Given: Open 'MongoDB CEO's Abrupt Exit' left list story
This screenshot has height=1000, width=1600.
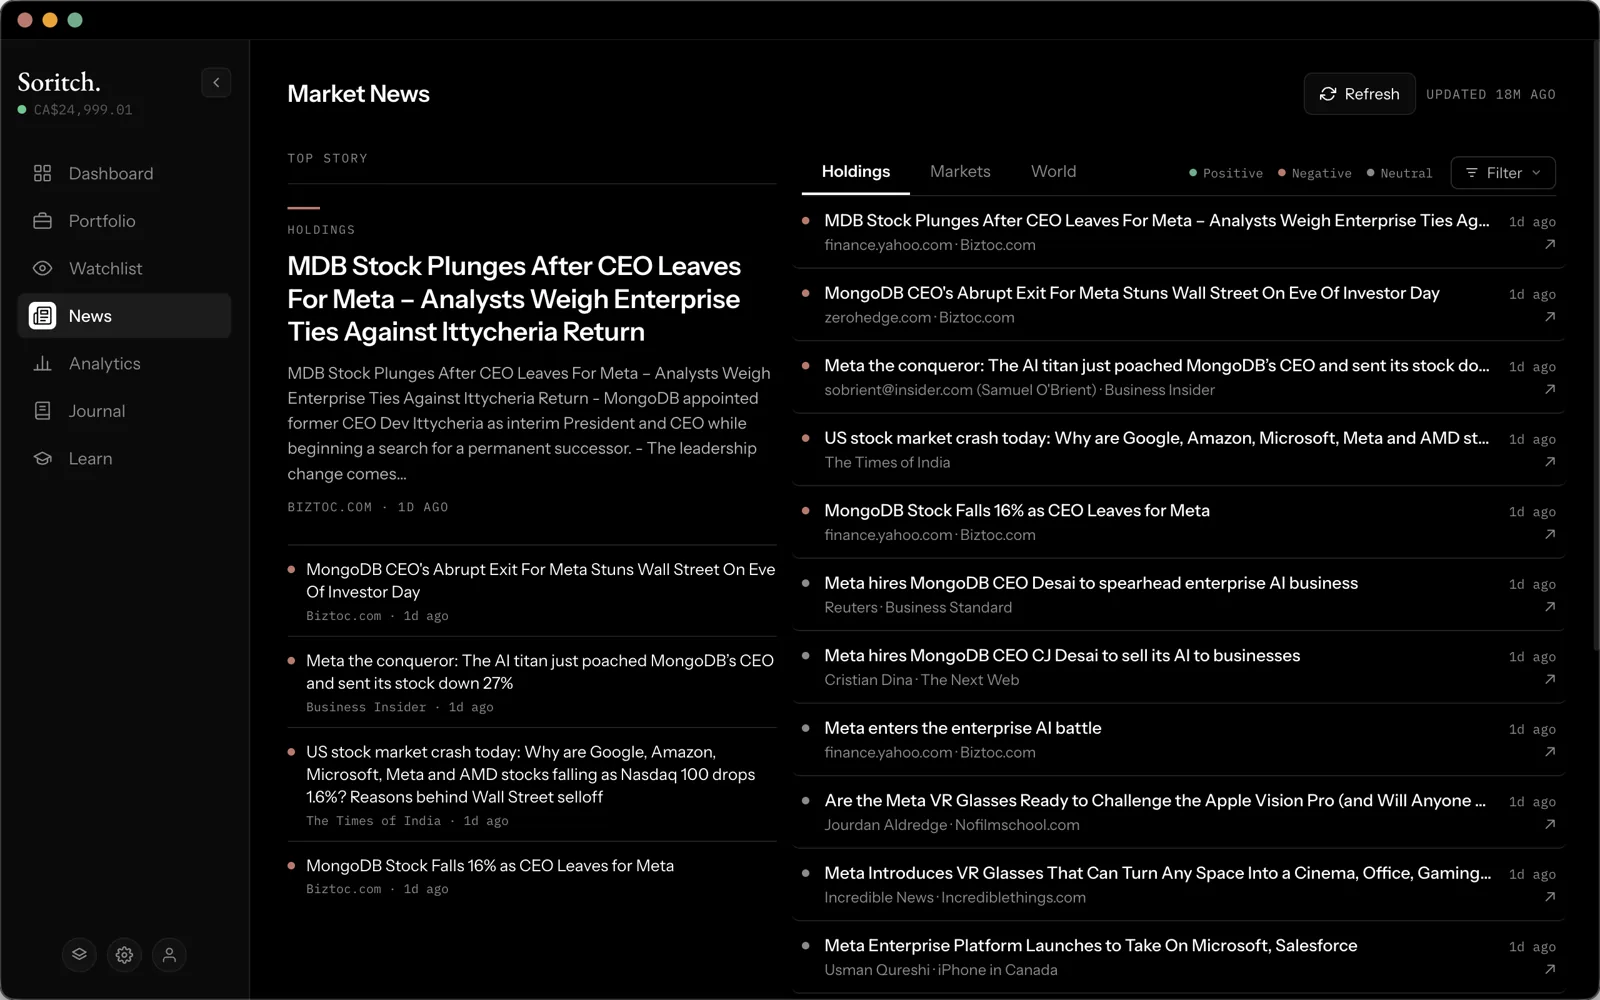Looking at the screenshot, I should [540, 581].
